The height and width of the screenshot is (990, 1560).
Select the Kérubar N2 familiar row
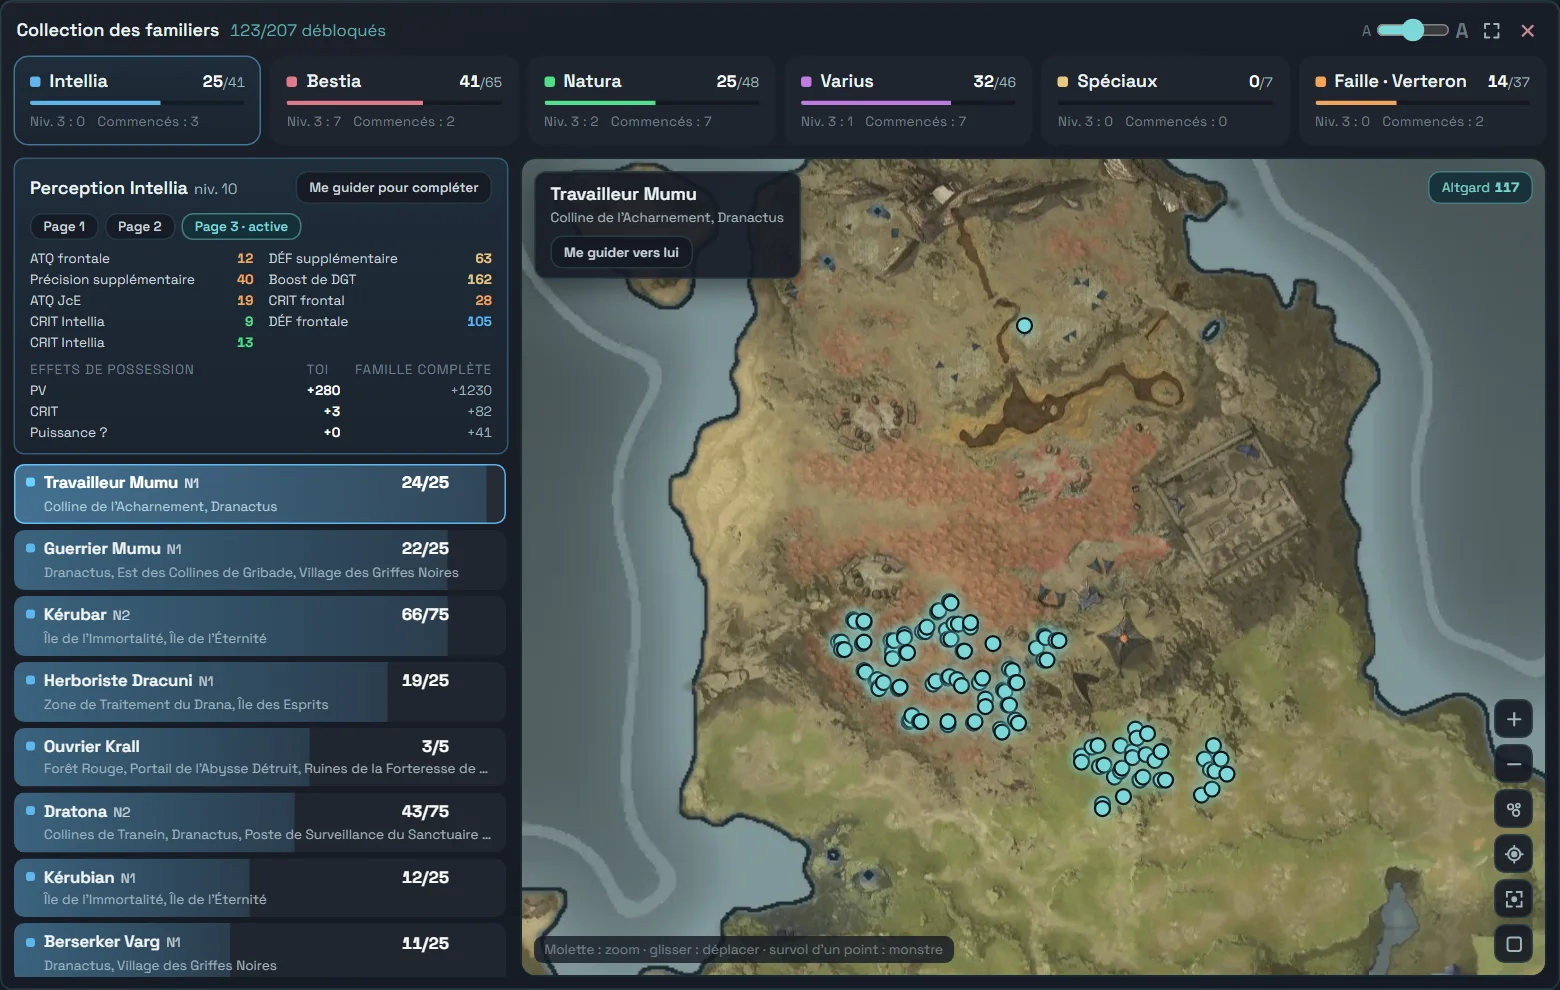pos(260,626)
